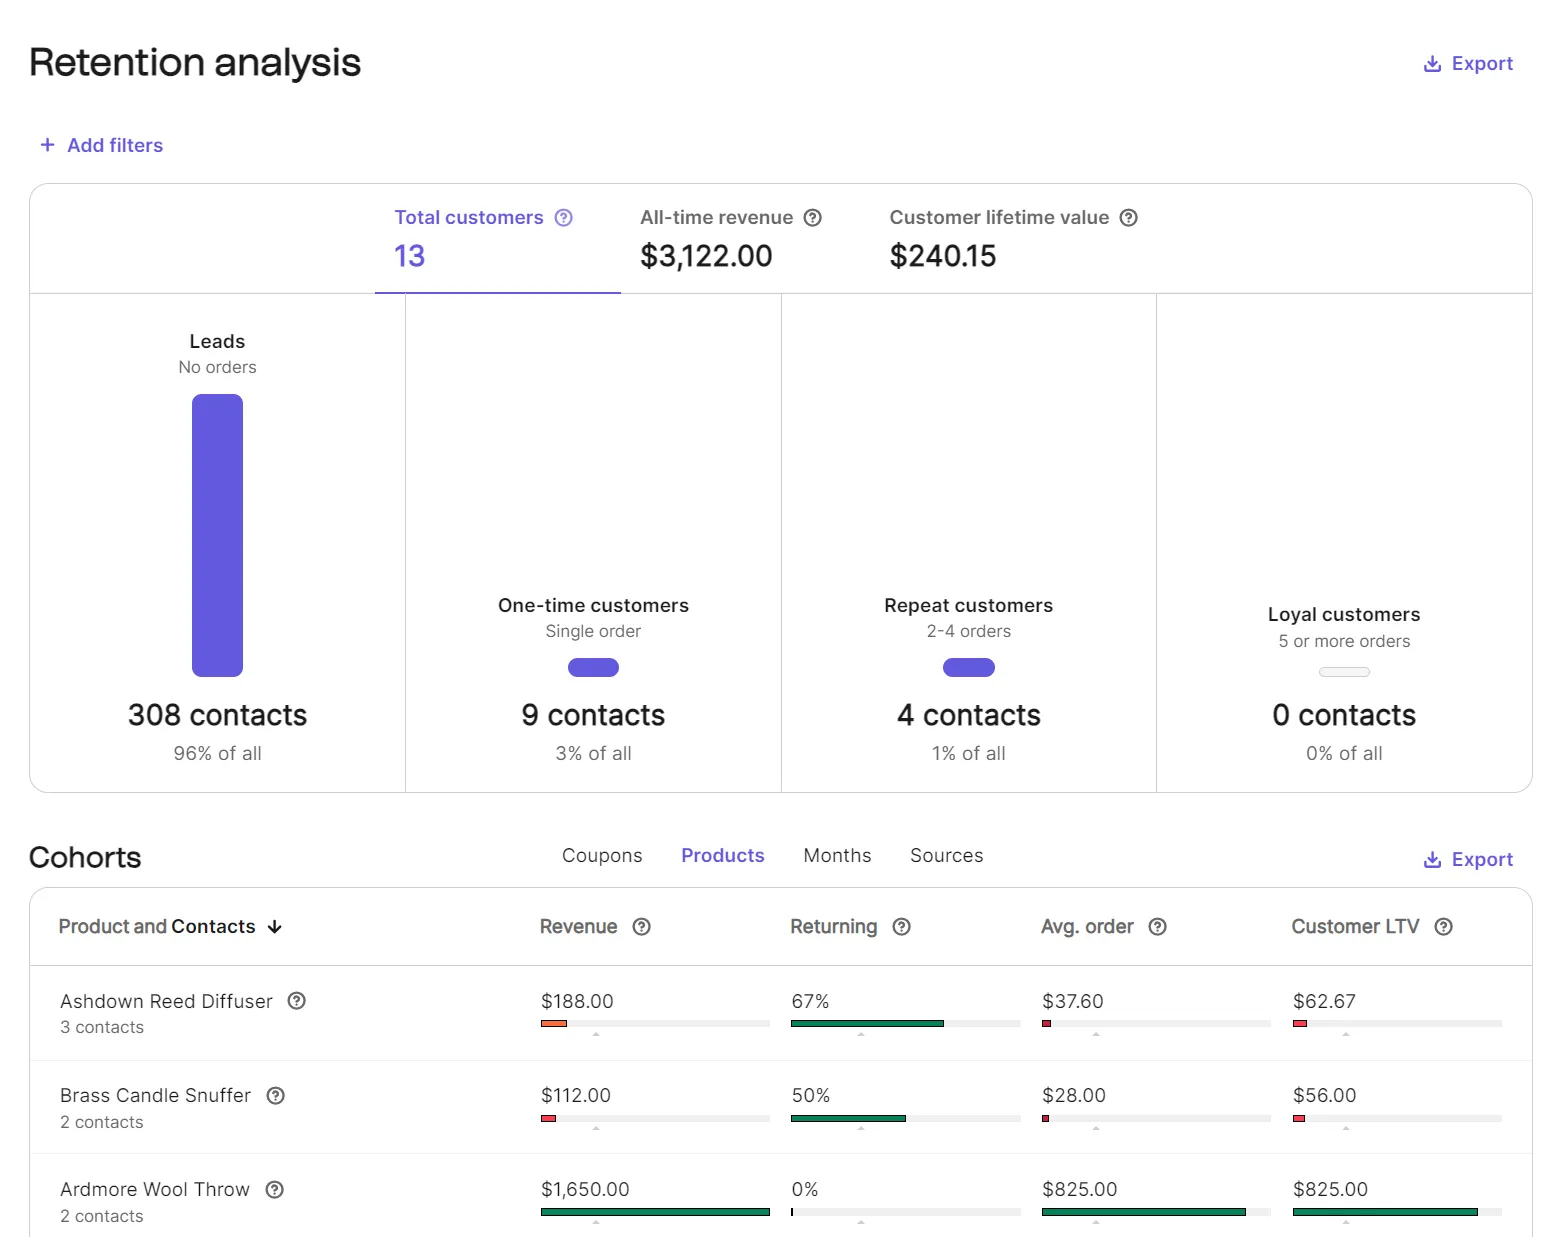Click the 0 contacts value
Image resolution: width=1566 pixels, height=1237 pixels.
tap(1344, 715)
